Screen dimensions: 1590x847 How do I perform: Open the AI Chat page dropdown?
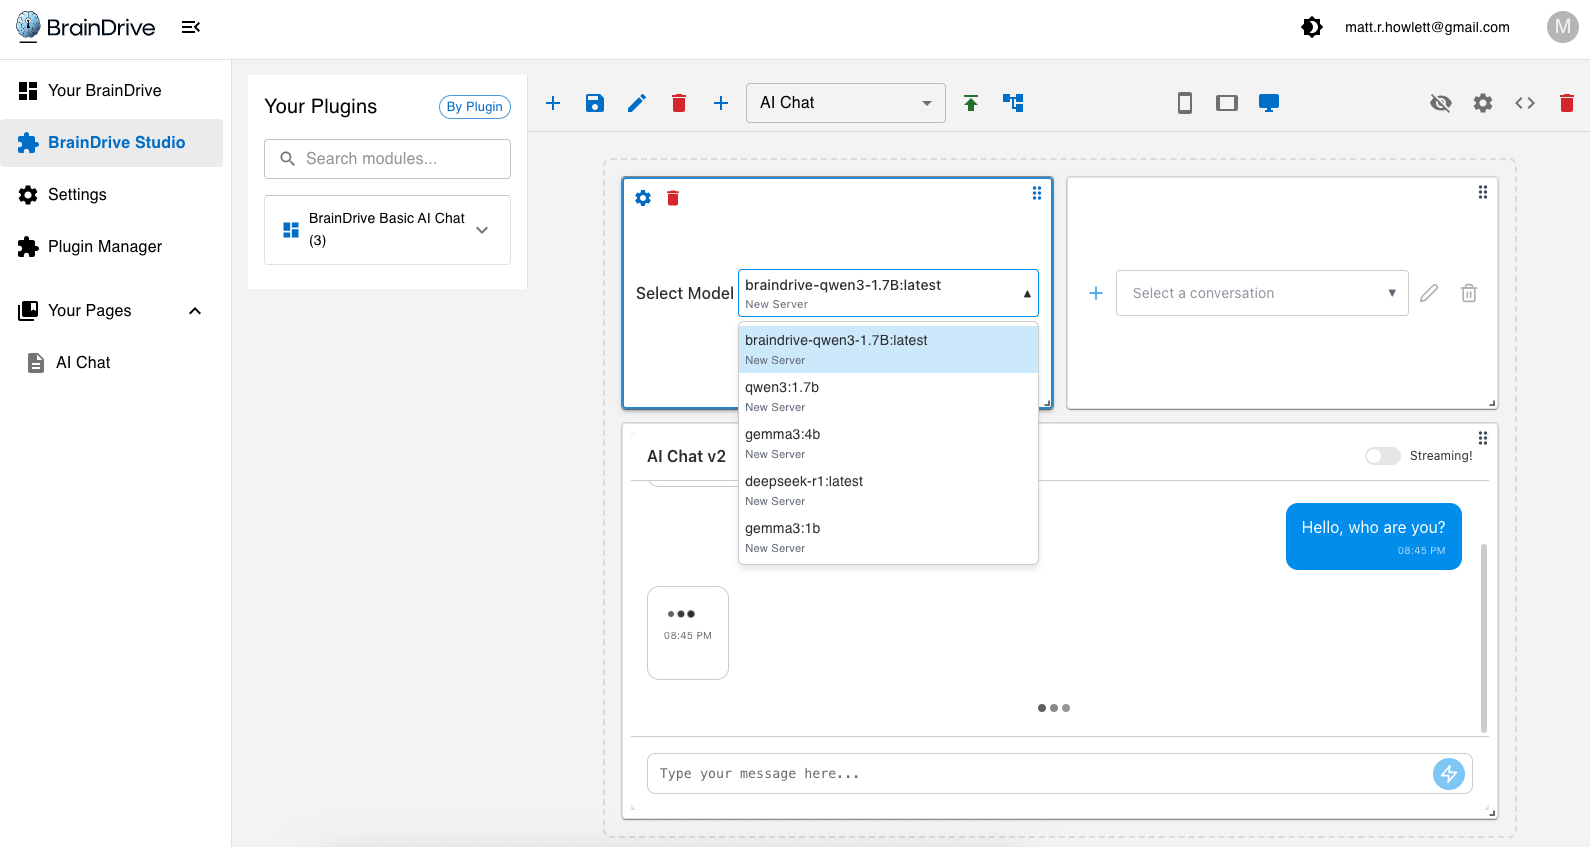click(x=845, y=103)
